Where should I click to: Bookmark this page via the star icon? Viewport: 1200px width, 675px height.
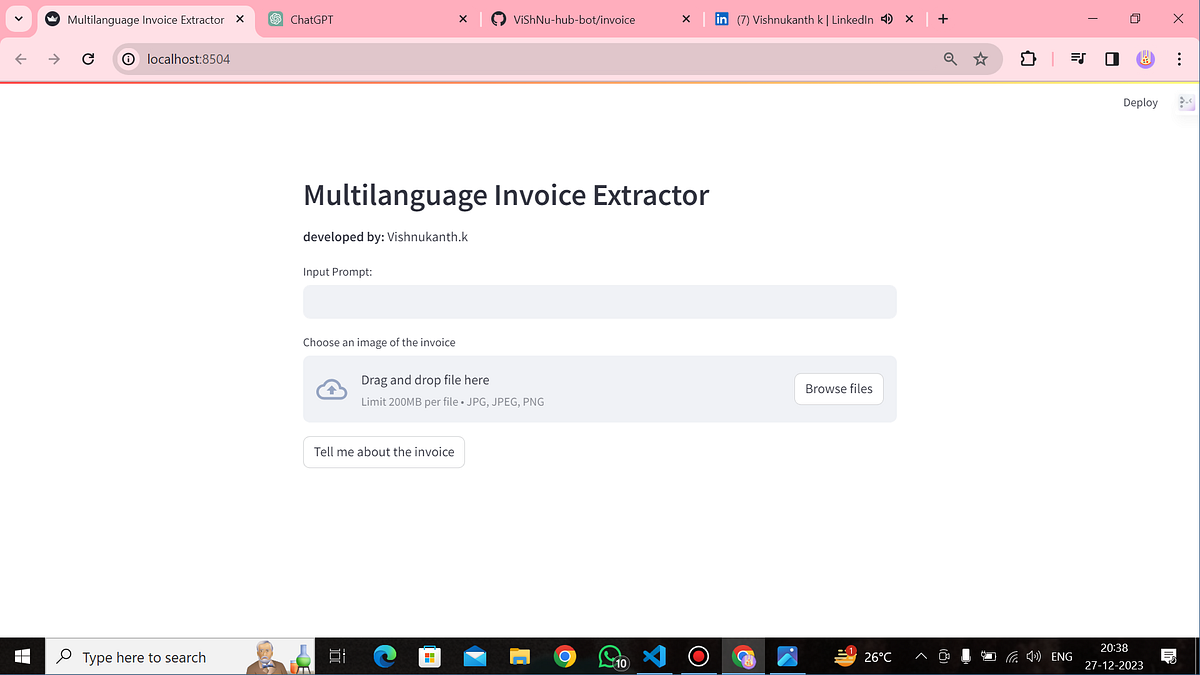point(981,59)
